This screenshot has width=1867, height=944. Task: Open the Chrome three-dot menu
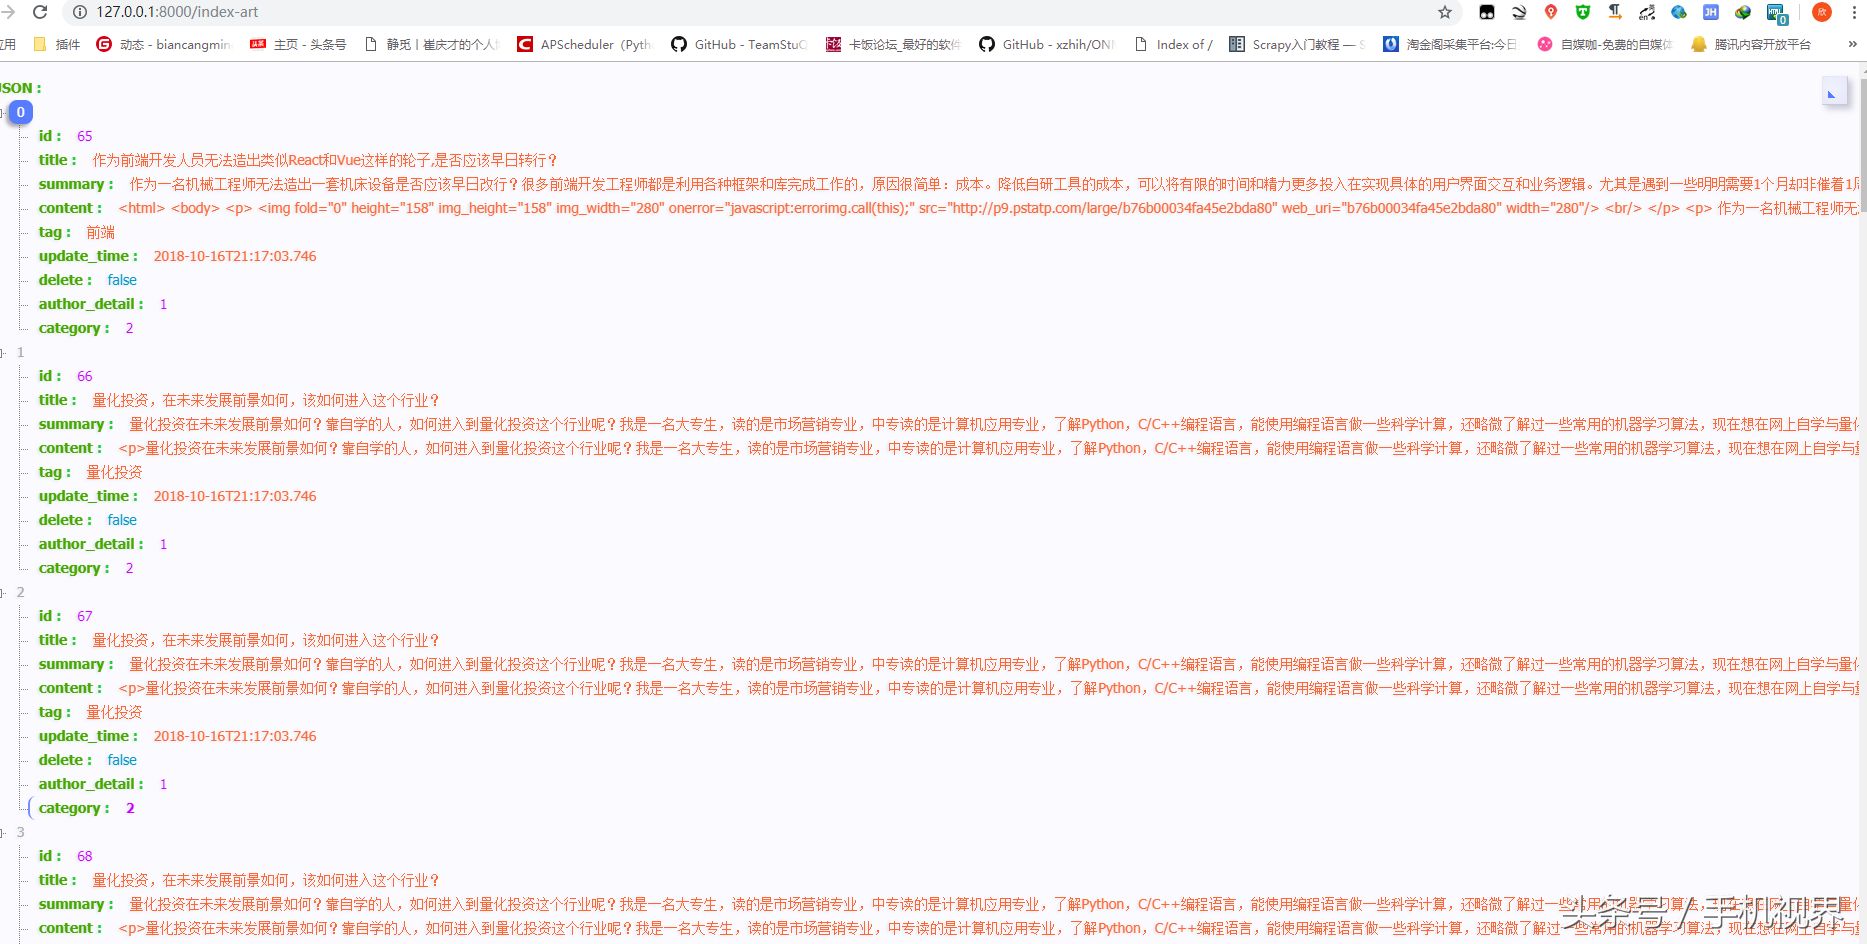click(x=1855, y=13)
